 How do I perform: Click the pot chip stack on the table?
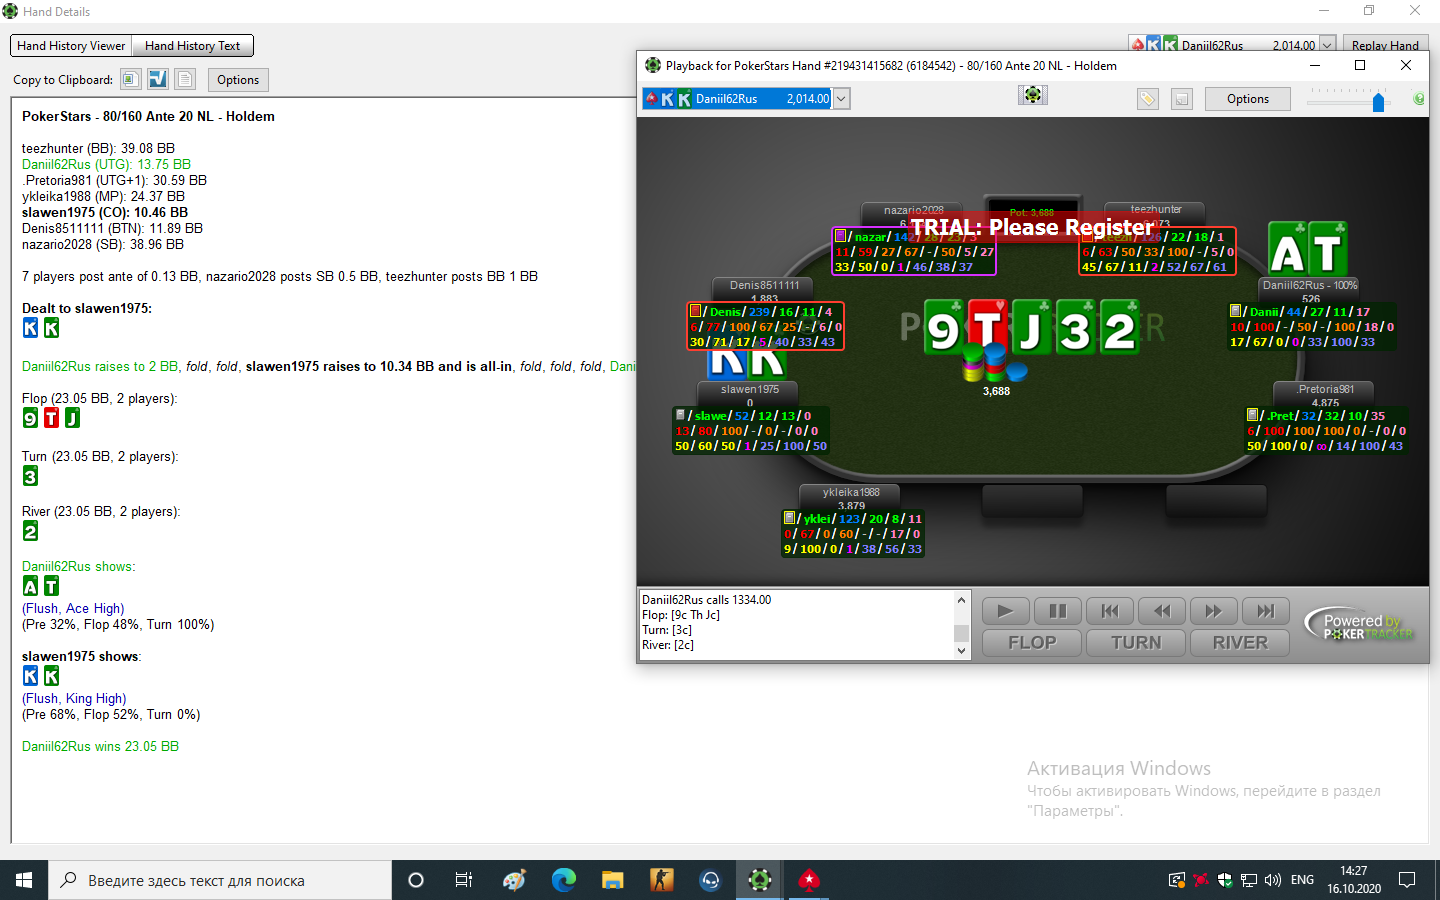(x=993, y=363)
